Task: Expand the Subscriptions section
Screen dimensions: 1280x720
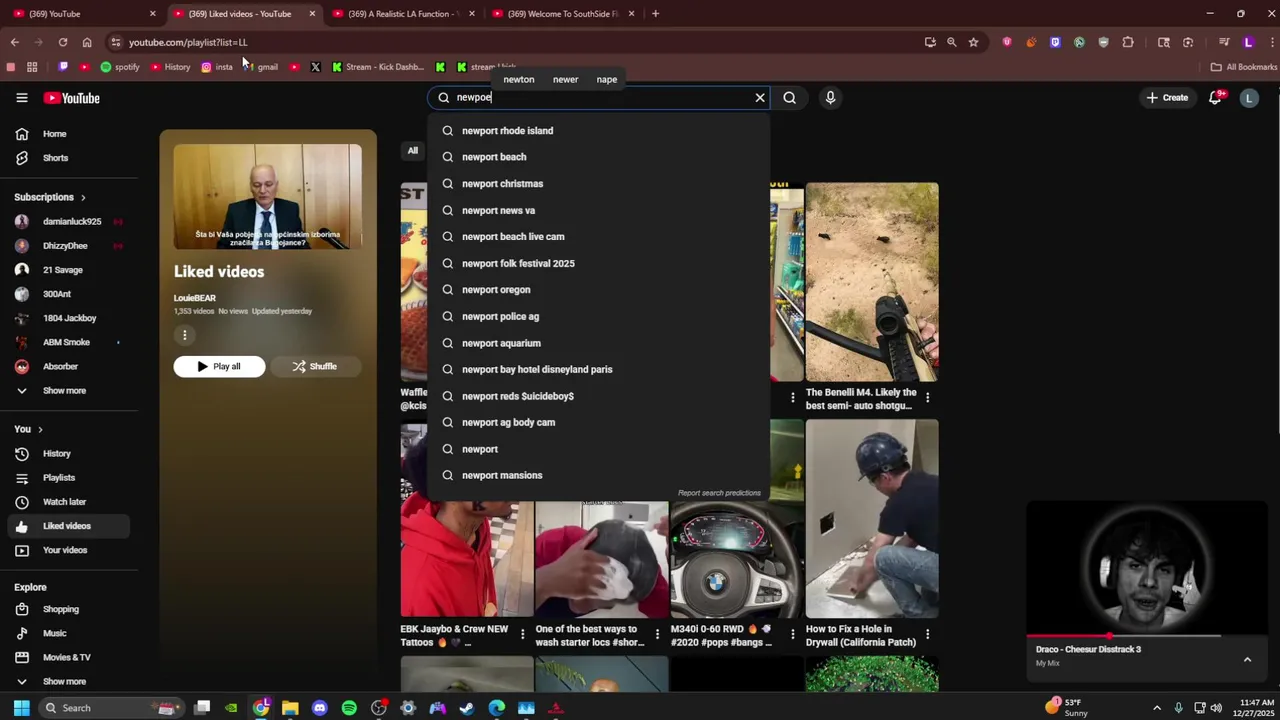Action: [50, 197]
